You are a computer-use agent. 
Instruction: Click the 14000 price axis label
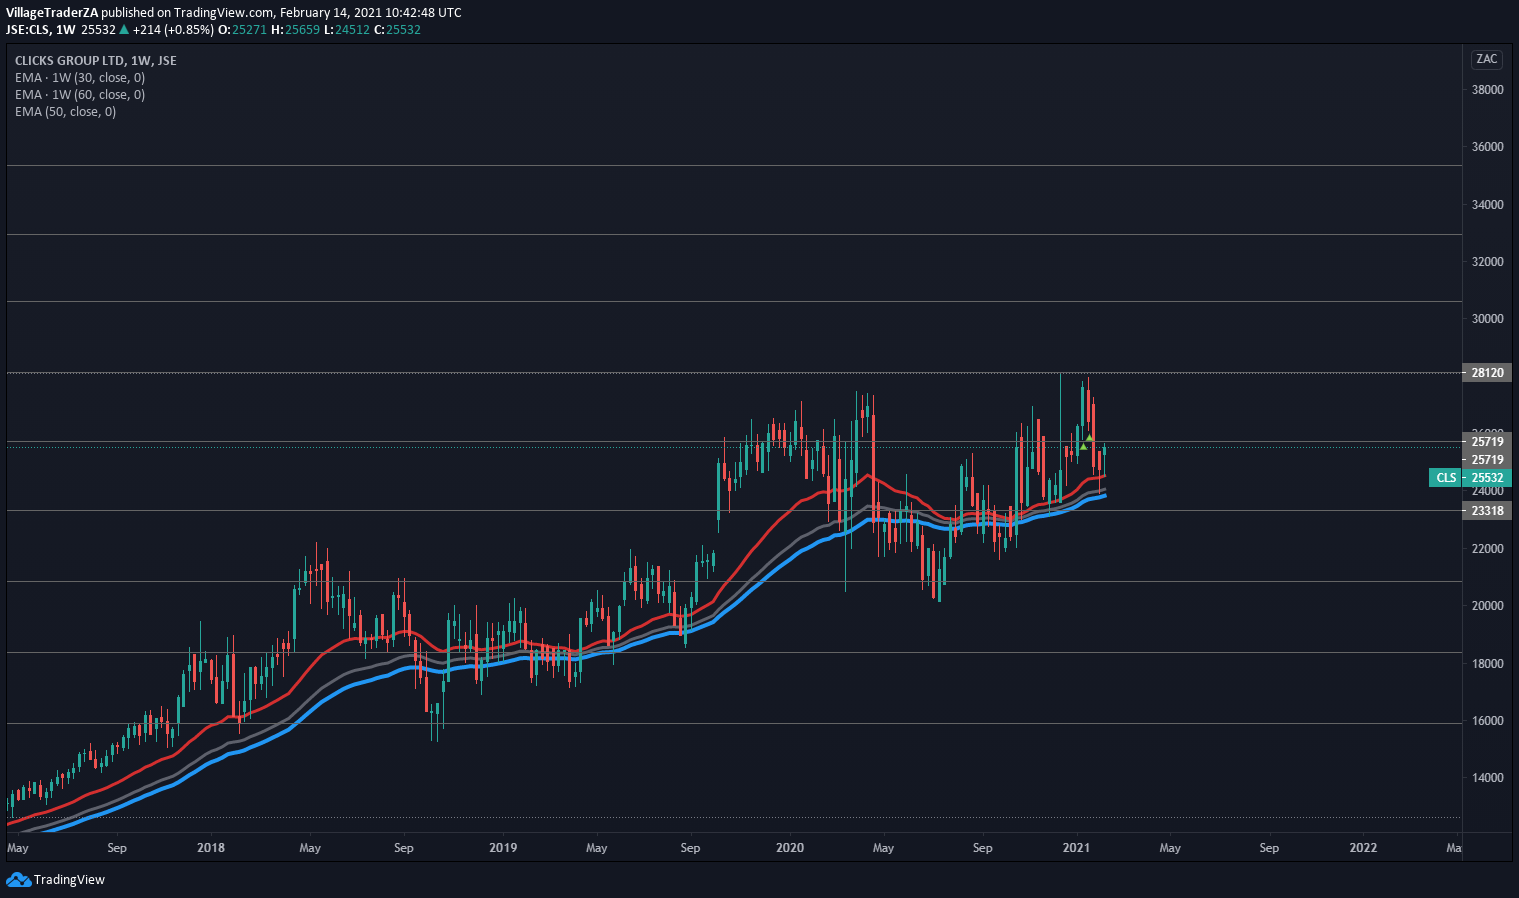(1487, 778)
